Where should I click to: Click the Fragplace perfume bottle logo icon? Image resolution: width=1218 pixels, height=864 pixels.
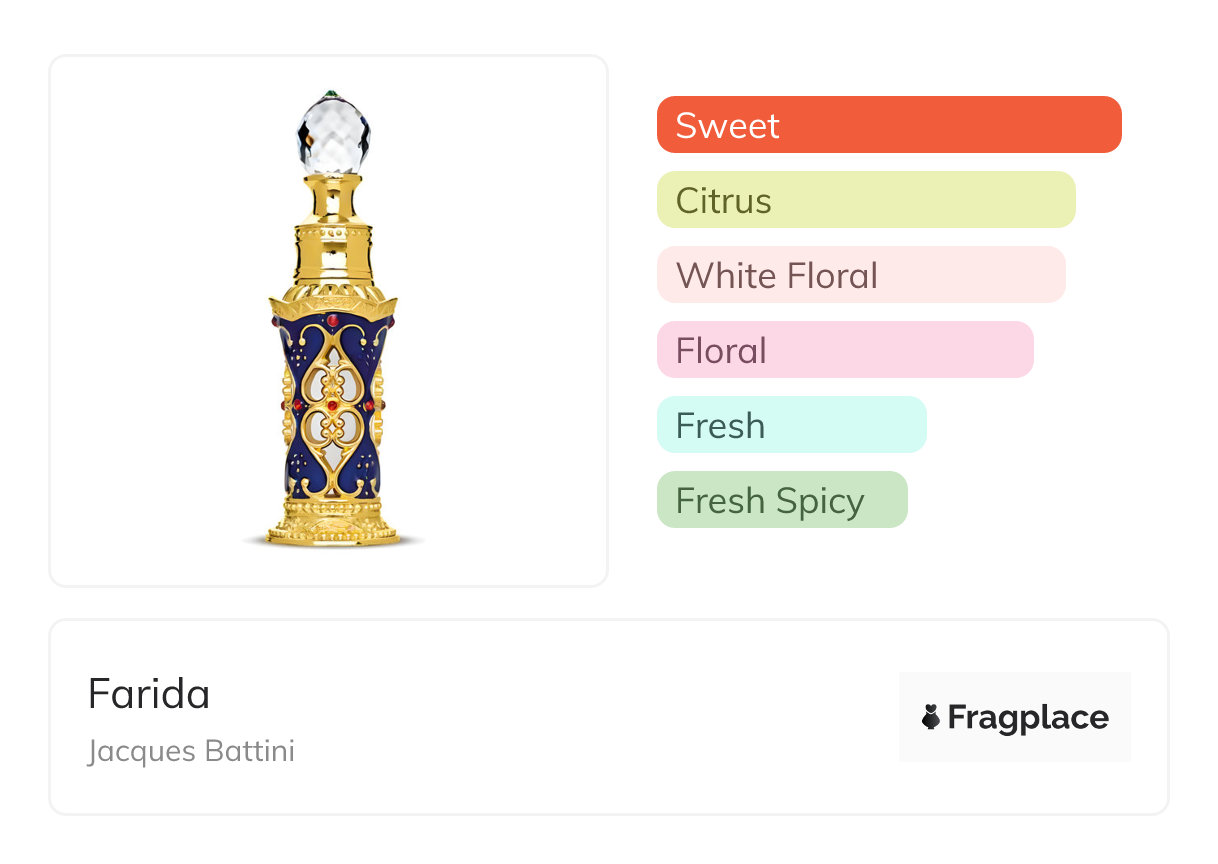tap(931, 717)
